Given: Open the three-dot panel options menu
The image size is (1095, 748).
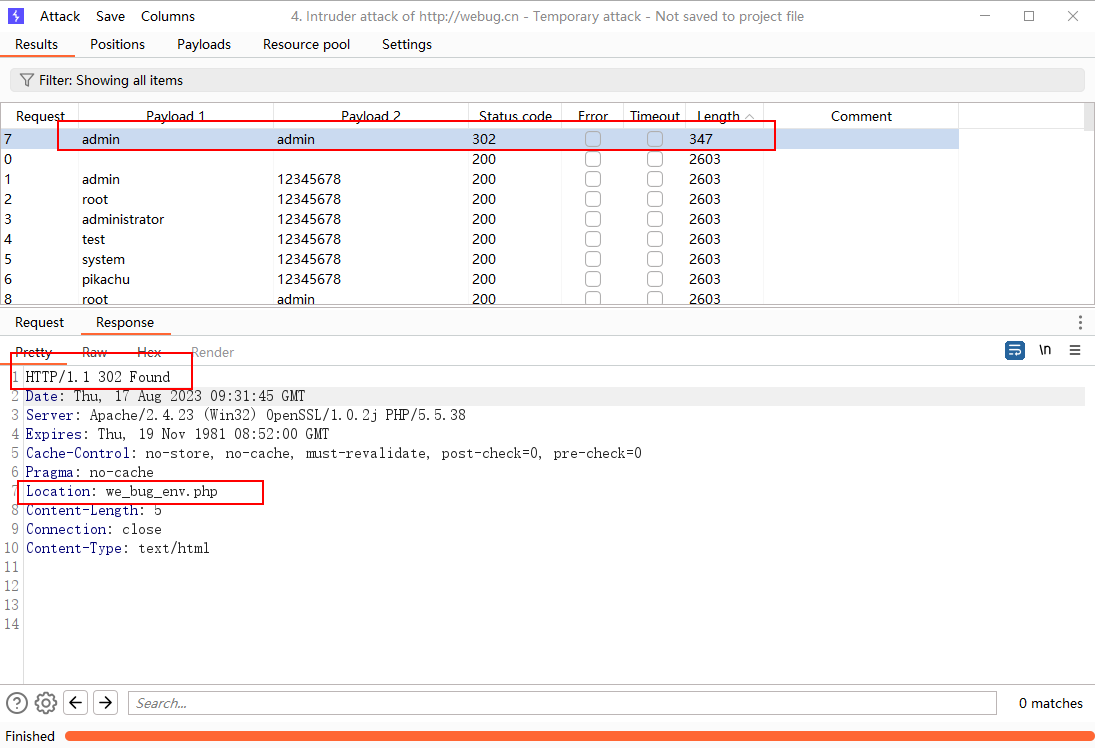Looking at the screenshot, I should coord(1080,322).
